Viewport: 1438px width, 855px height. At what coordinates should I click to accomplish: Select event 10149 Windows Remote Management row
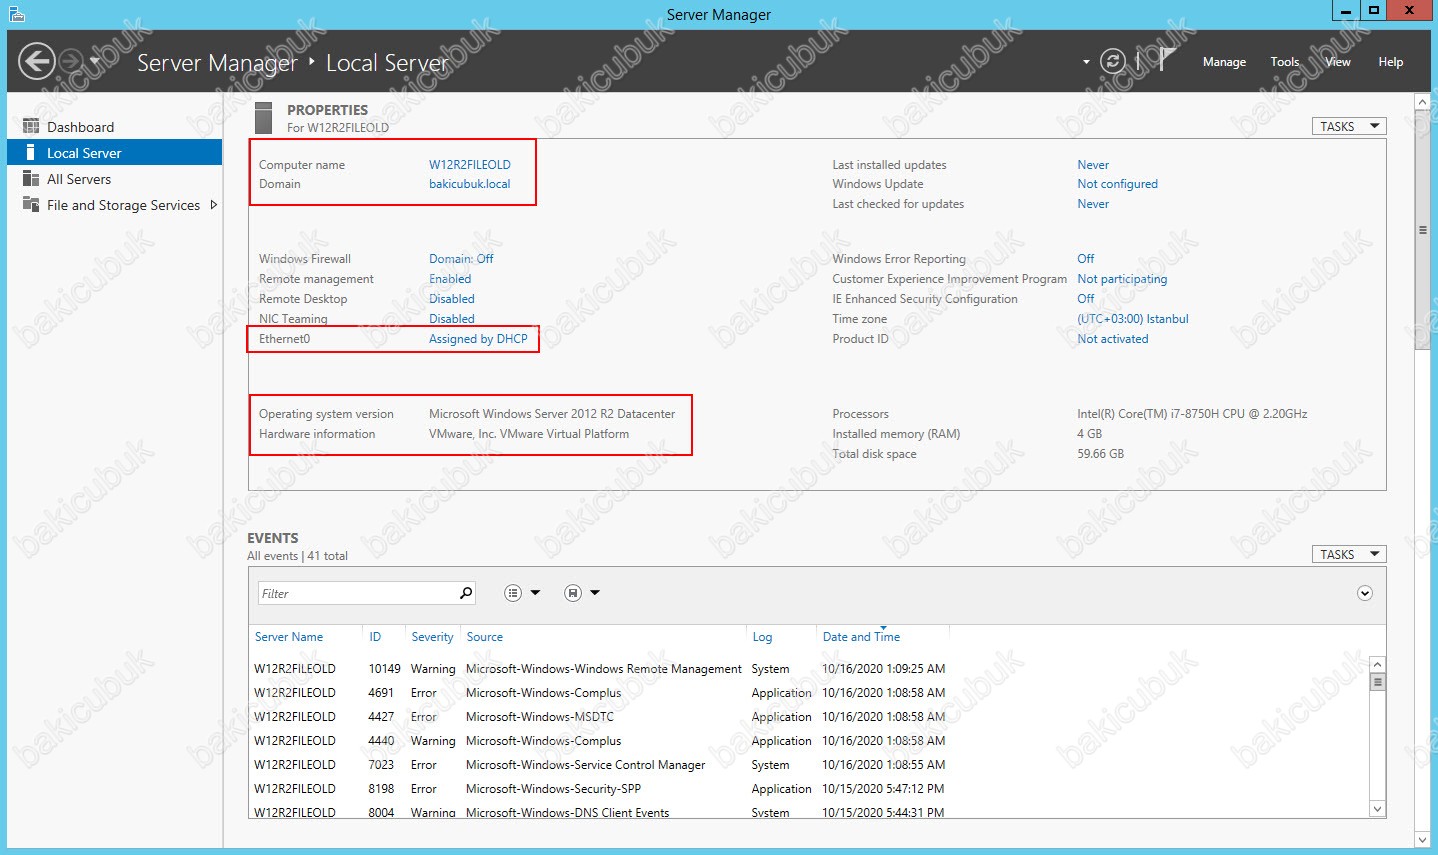tap(808, 669)
